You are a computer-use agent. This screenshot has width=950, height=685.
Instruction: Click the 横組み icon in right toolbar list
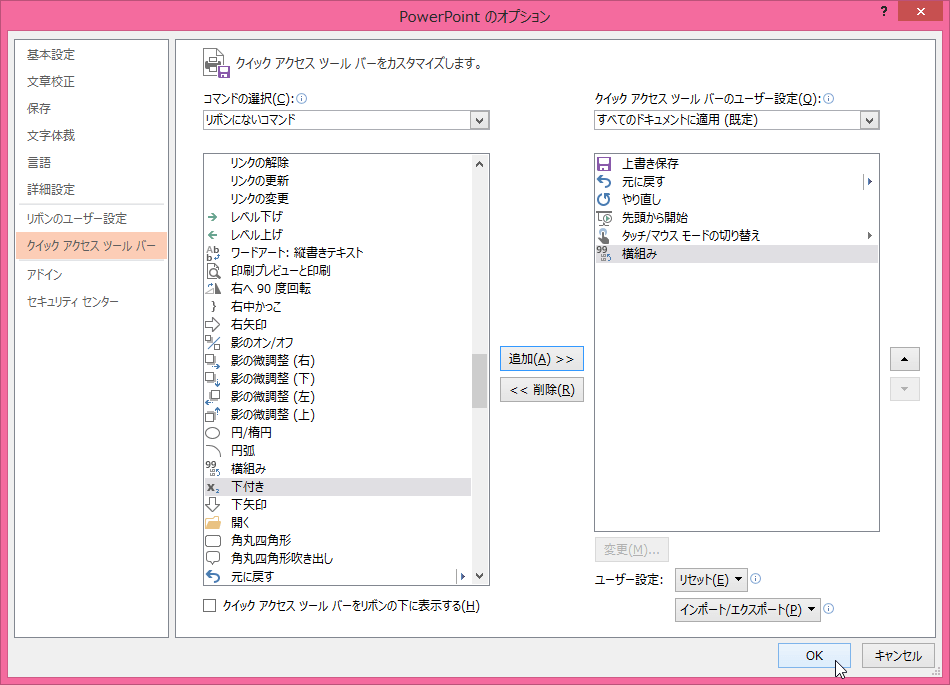pos(604,254)
